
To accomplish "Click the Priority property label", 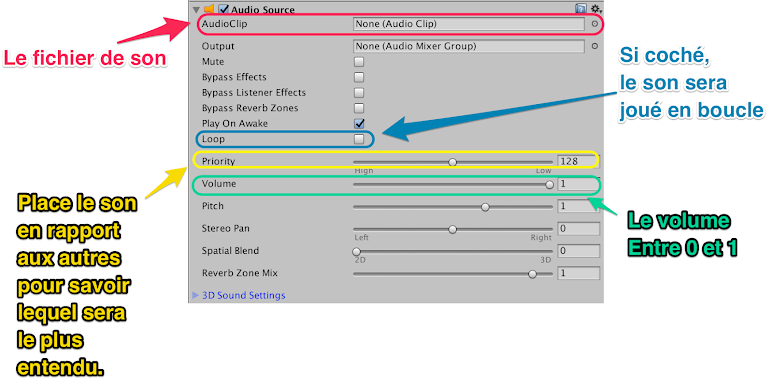I will pos(218,161).
